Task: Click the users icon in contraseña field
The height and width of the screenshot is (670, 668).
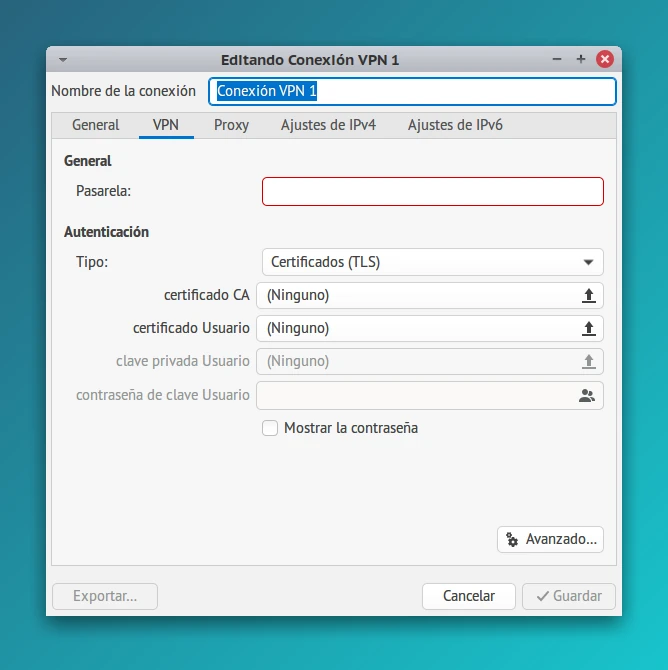Action: [587, 396]
